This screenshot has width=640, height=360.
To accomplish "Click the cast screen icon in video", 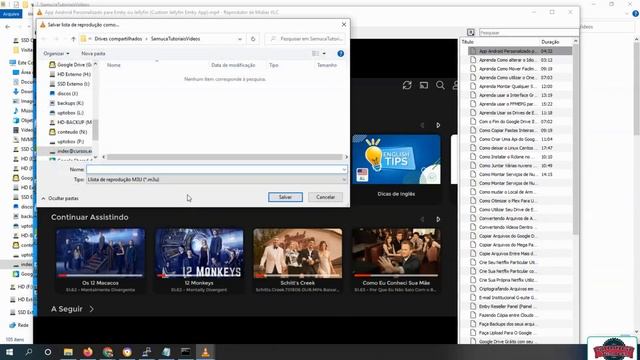I will point(424,85).
